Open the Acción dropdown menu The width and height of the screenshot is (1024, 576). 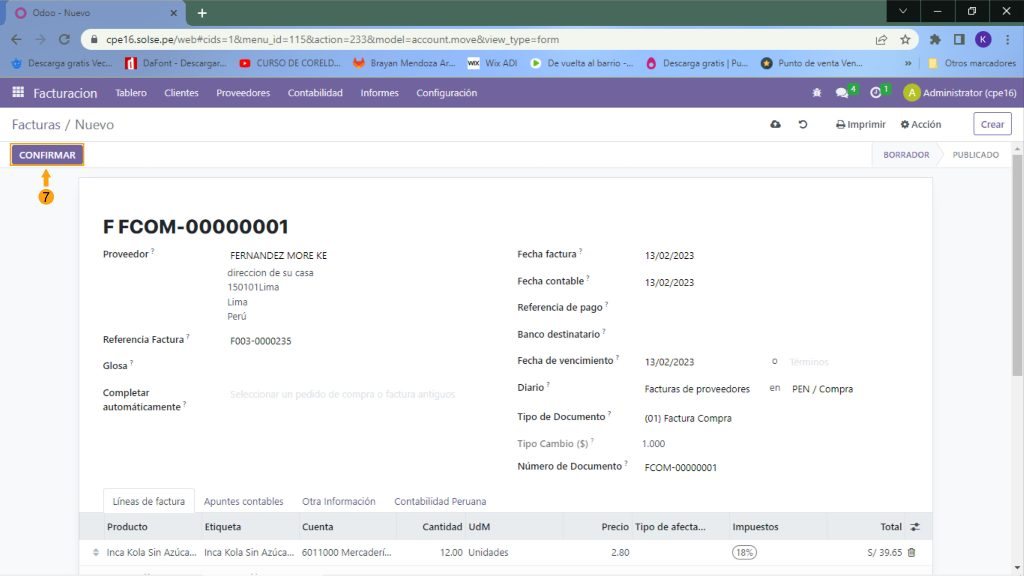tap(921, 125)
